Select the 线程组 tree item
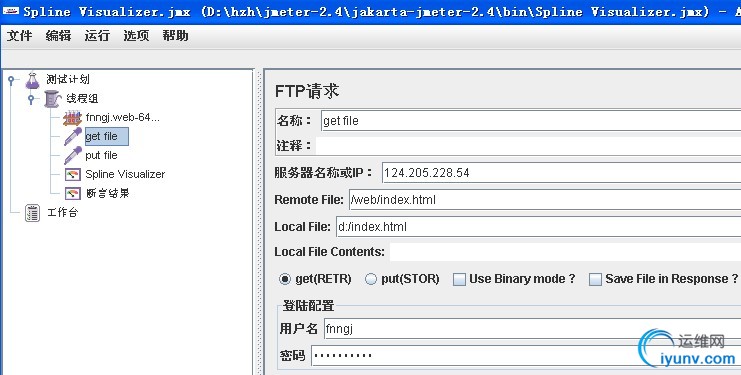Screen dimensions: 741x375 (x=82, y=98)
